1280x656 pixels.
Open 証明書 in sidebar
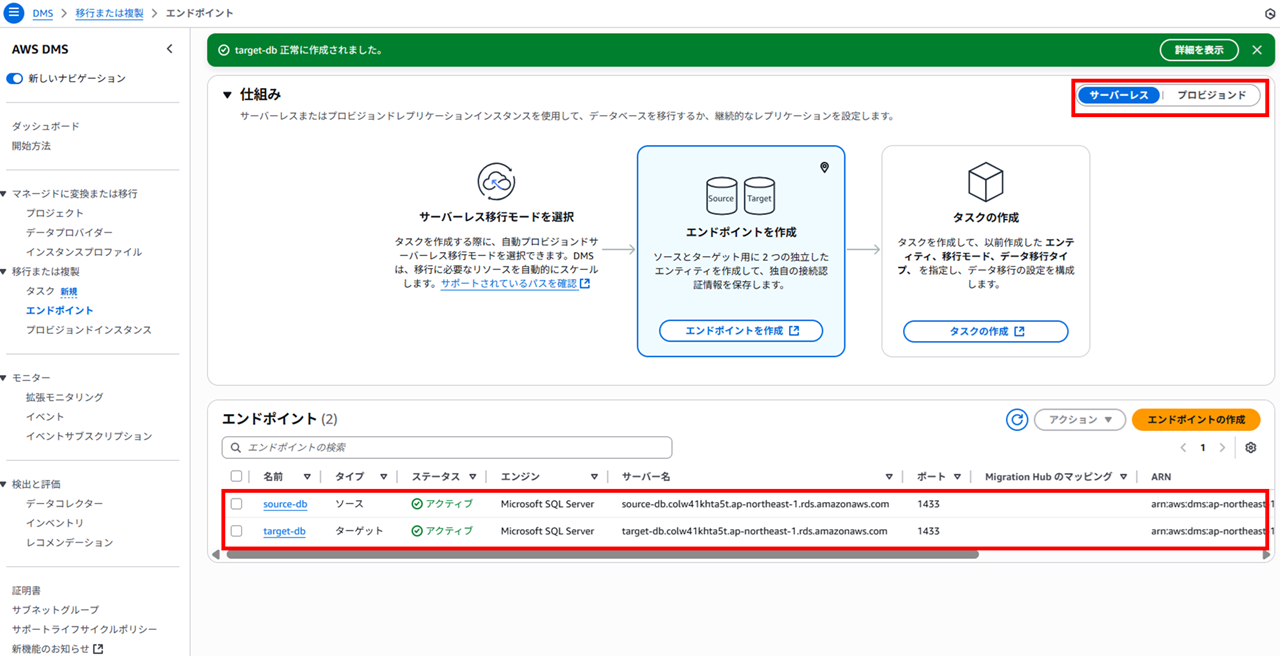click(x=26, y=590)
